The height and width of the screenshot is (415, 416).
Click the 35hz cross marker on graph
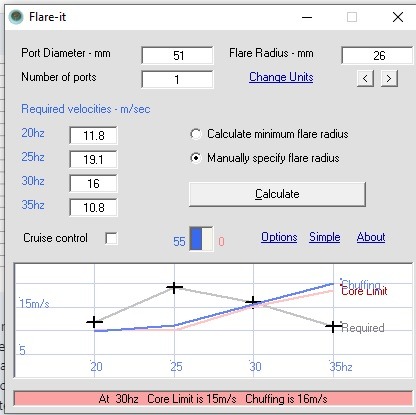tap(333, 326)
